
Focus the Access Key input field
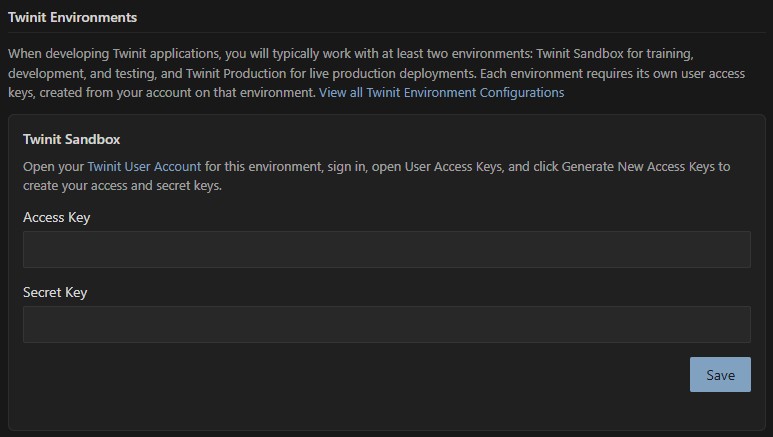[386, 250]
